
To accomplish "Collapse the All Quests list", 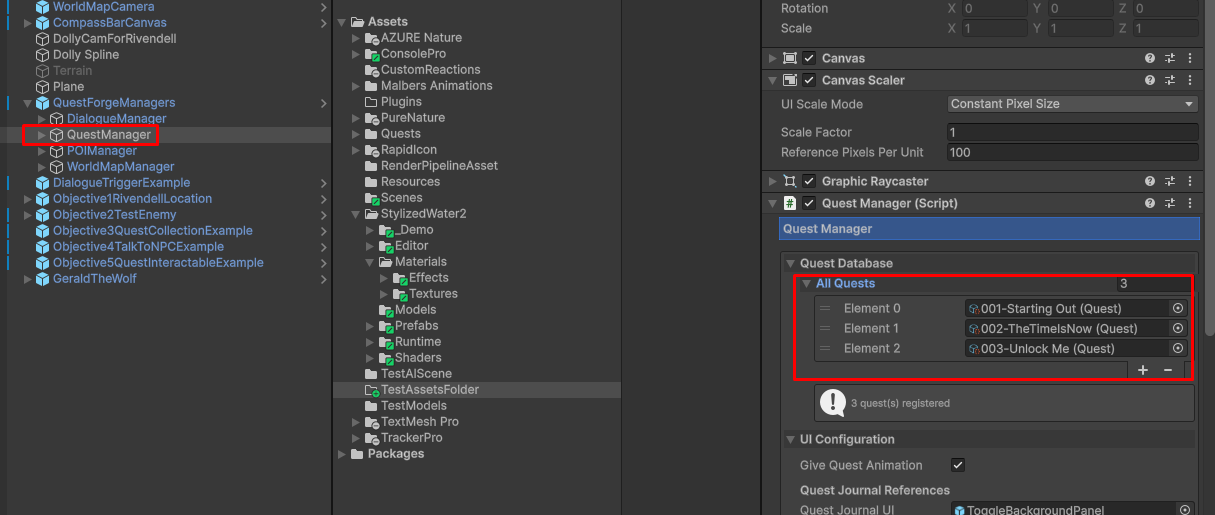I will 807,284.
